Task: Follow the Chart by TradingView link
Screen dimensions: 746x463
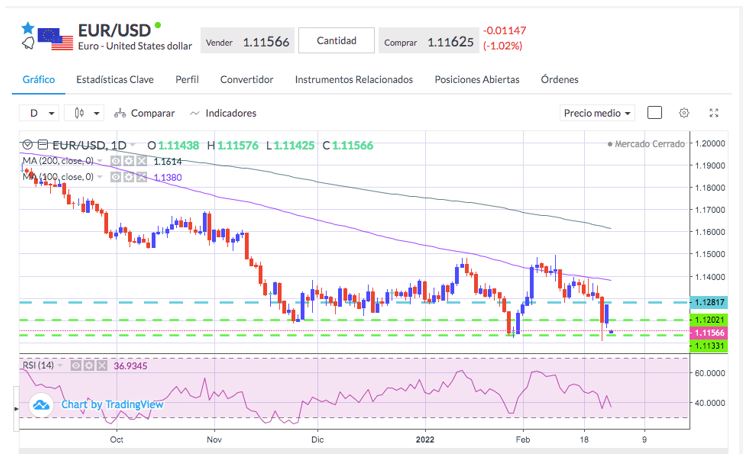Action: click(x=112, y=404)
